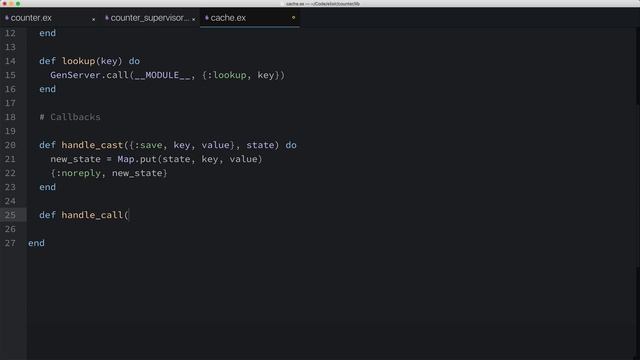Click 'Map.put' on line 21
The height and width of the screenshot is (360, 640).
point(137,159)
